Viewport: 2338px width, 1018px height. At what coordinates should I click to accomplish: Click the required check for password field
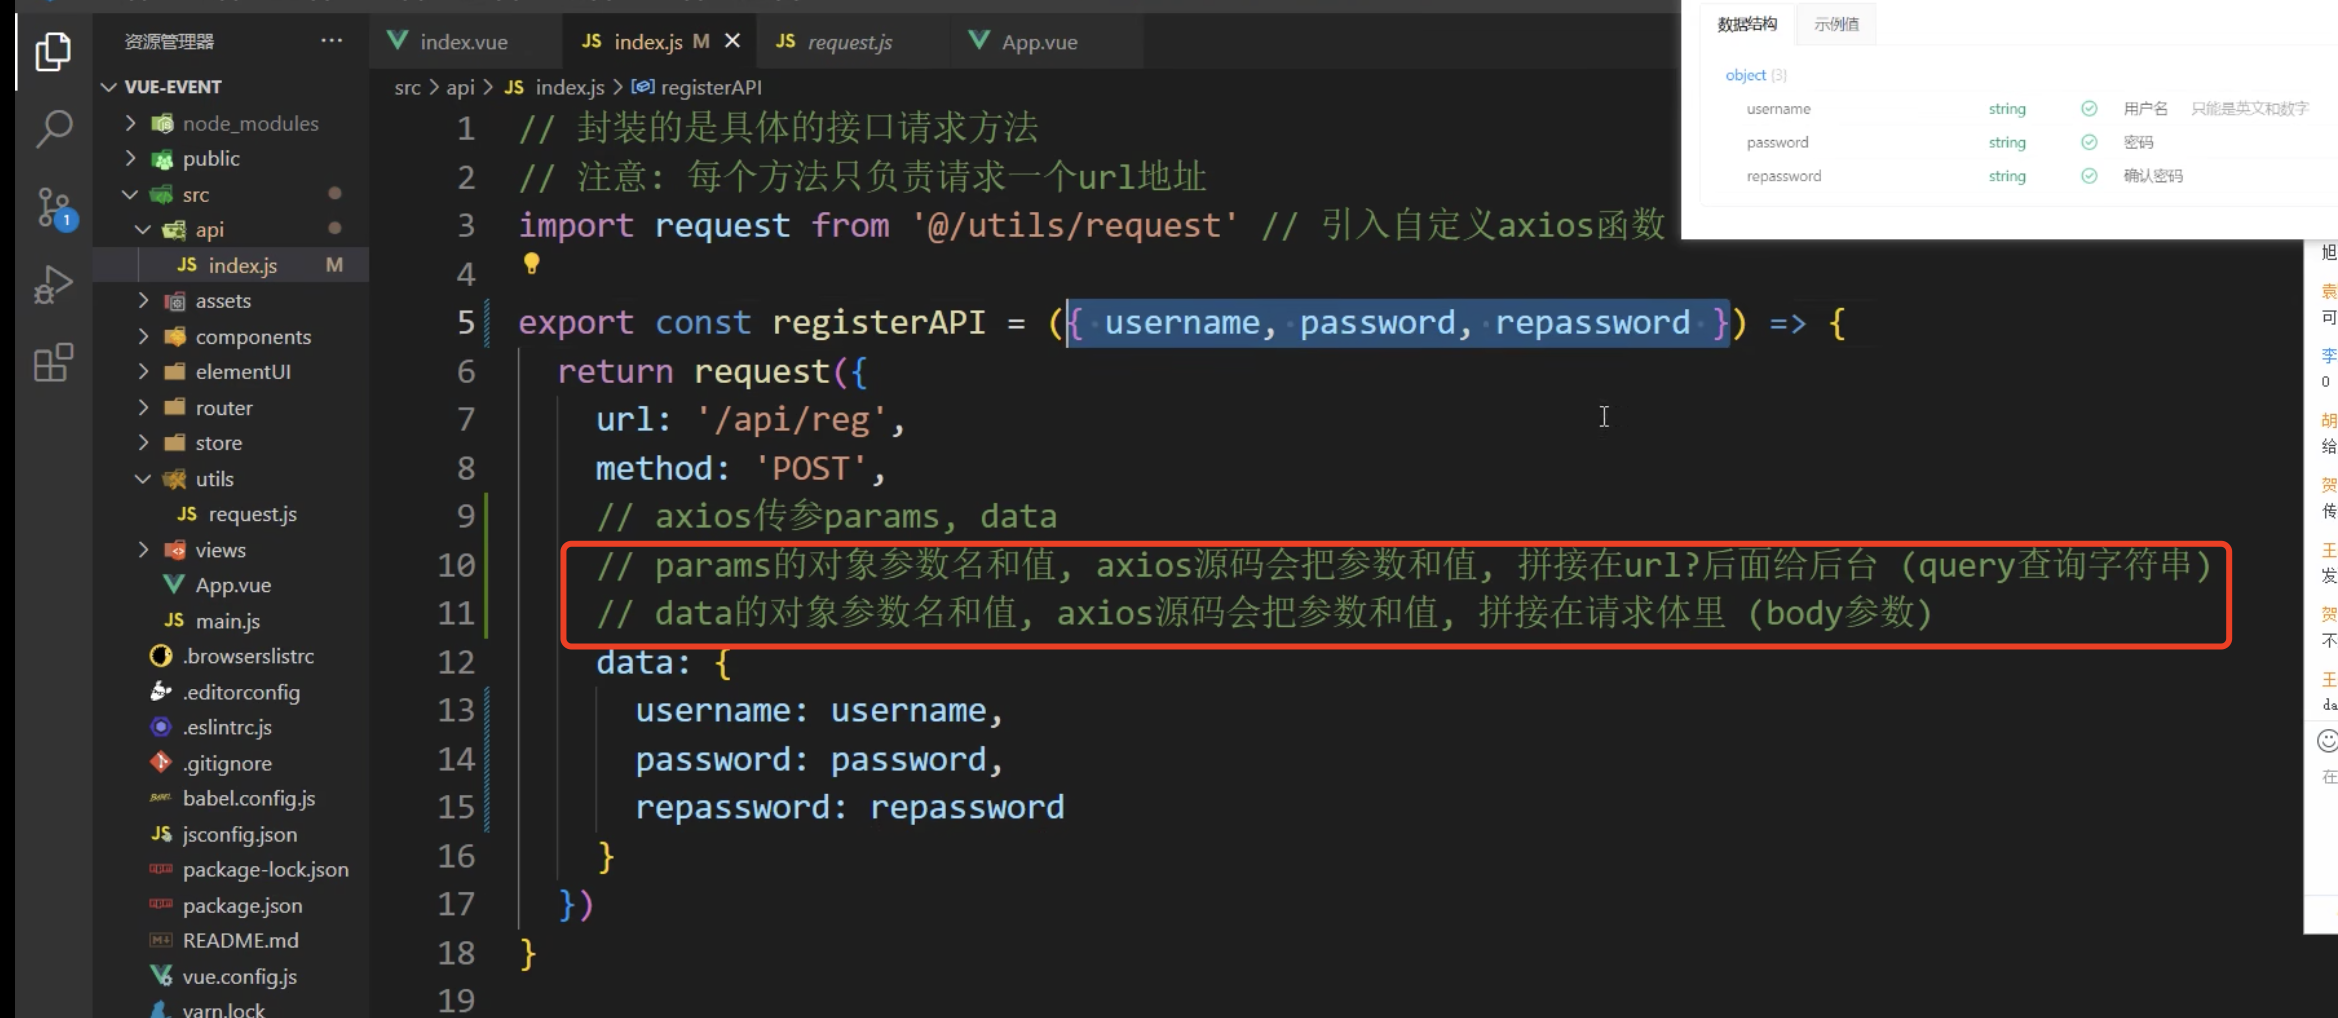pyautogui.click(x=2089, y=142)
